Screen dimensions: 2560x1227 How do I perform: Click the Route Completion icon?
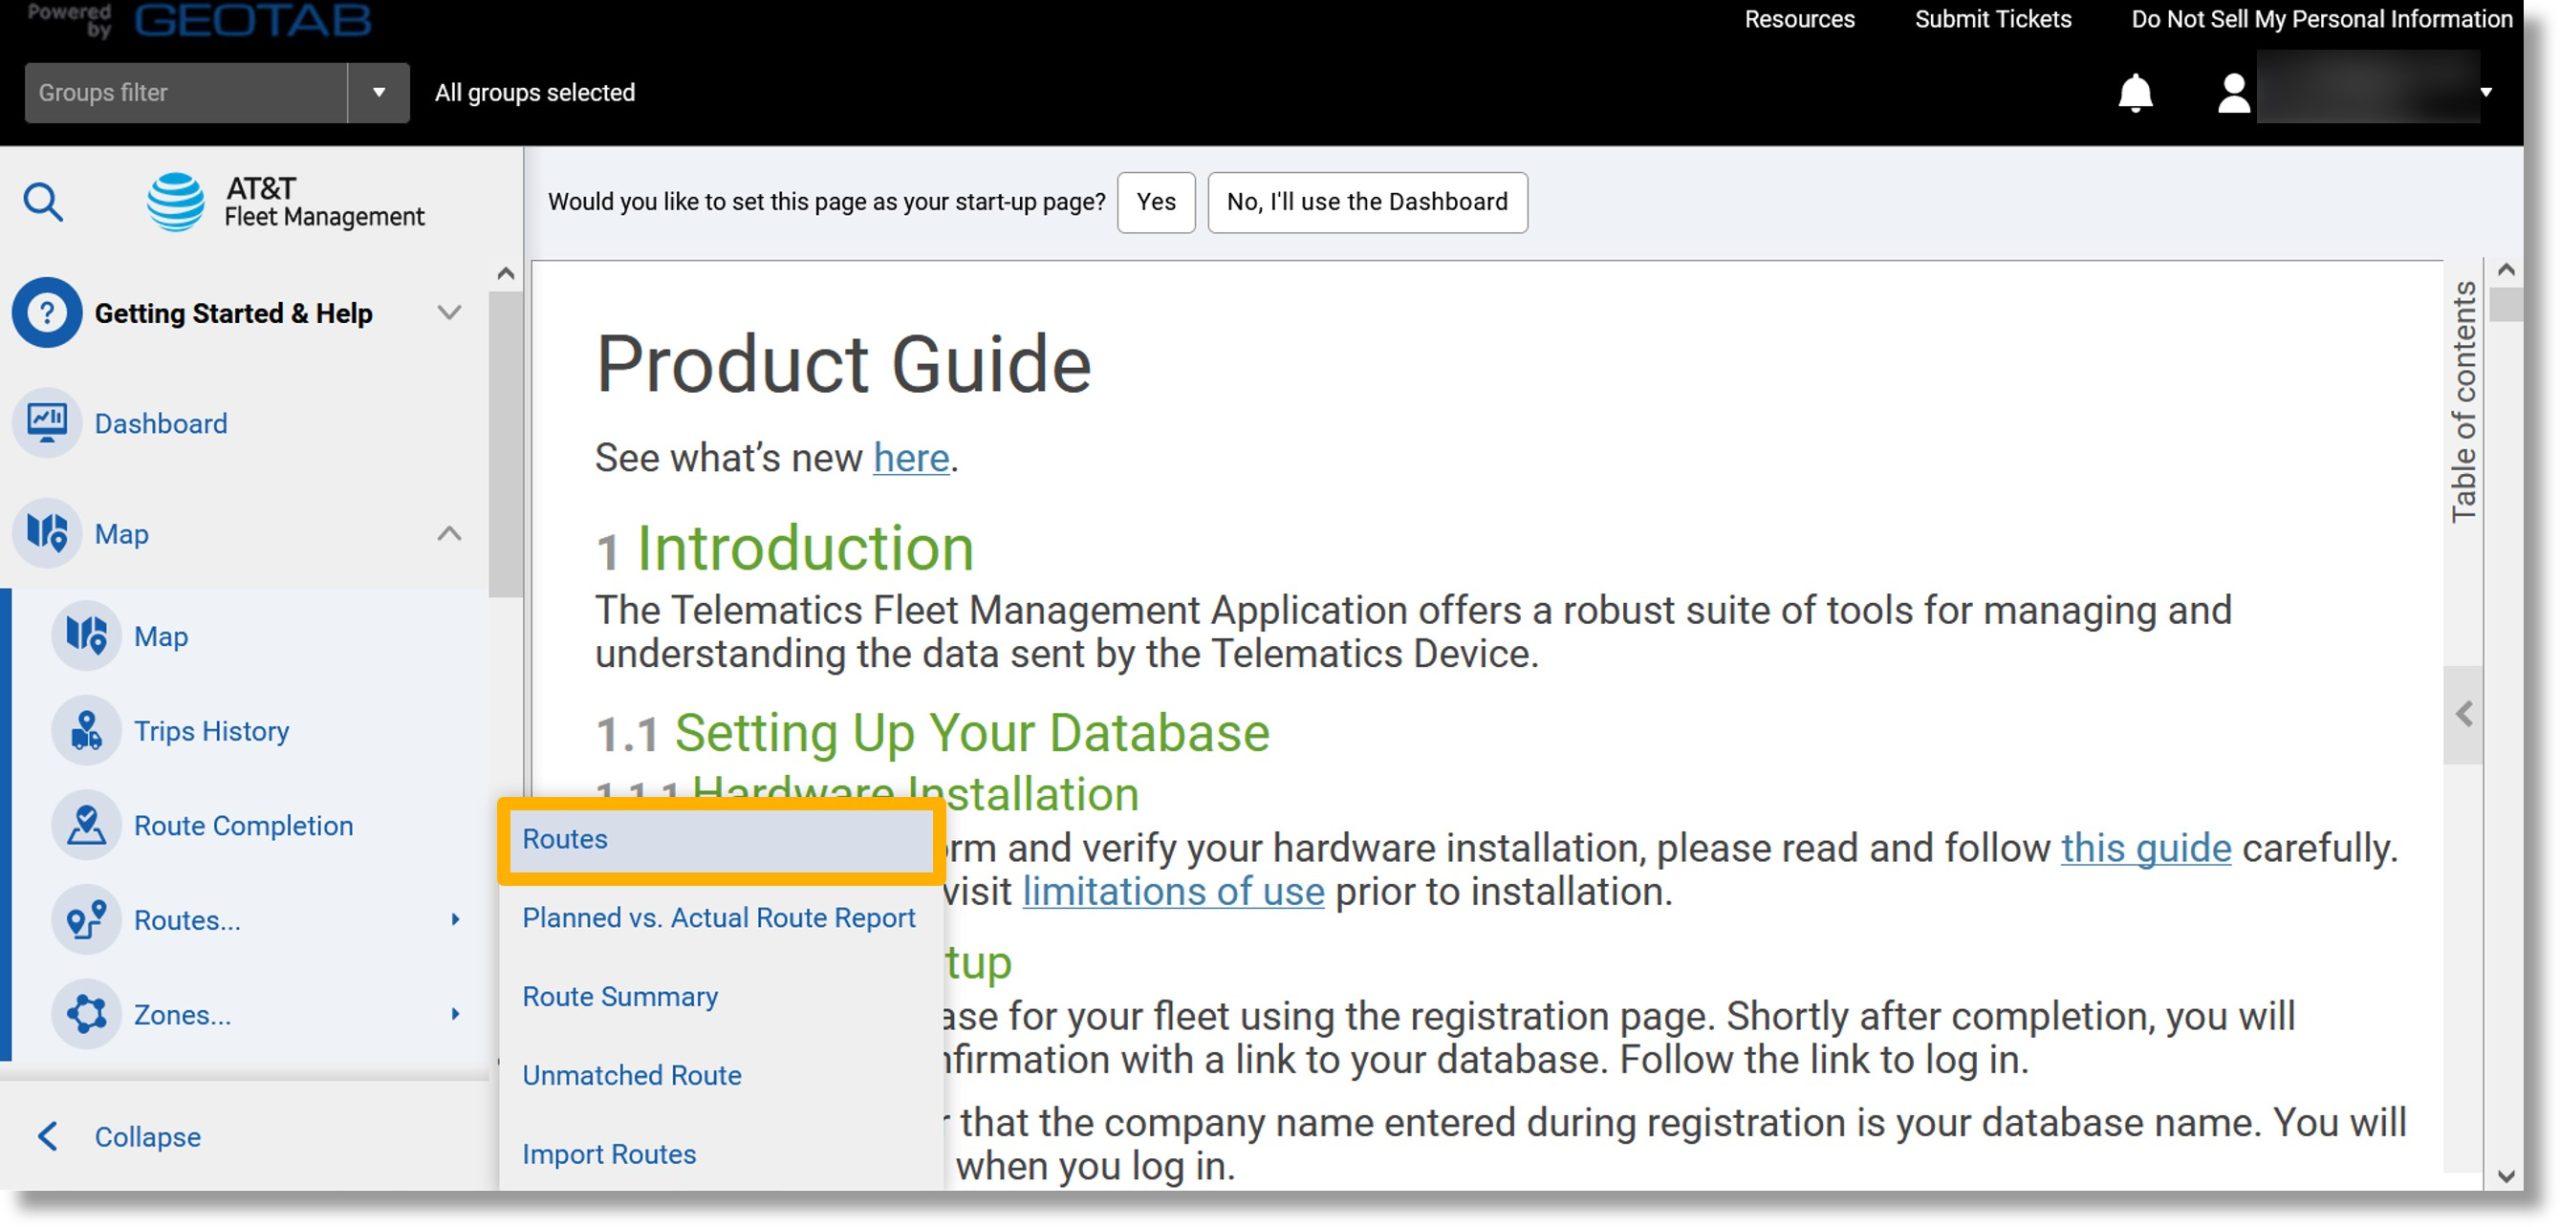(86, 826)
